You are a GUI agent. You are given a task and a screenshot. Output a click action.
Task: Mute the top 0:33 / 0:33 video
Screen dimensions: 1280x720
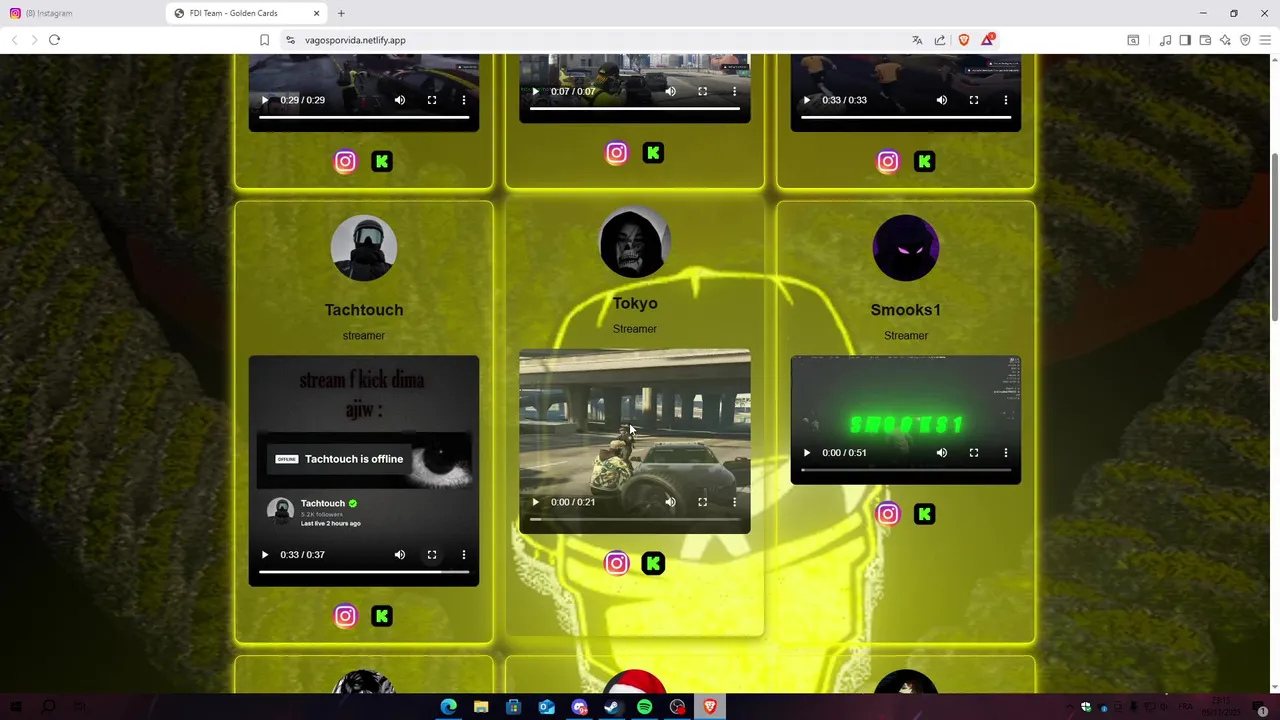point(942,100)
